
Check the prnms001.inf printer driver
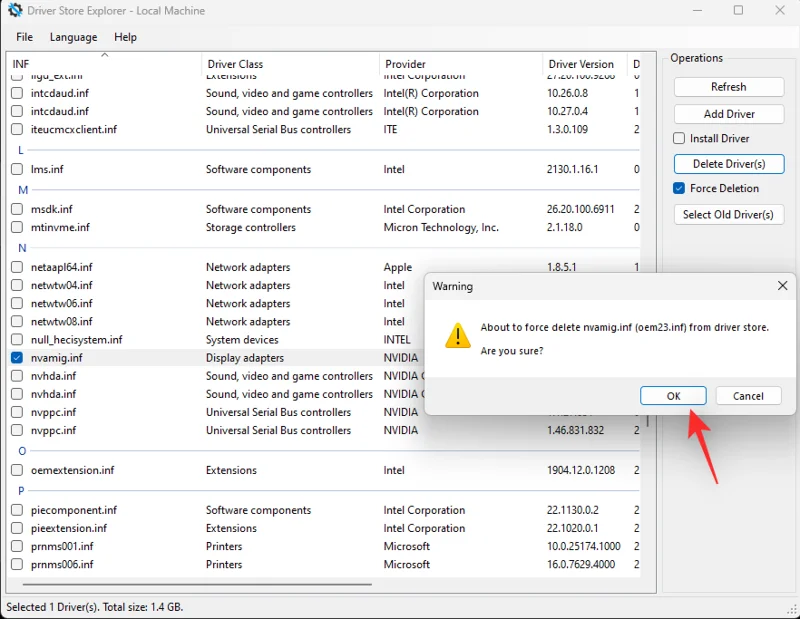coord(16,546)
